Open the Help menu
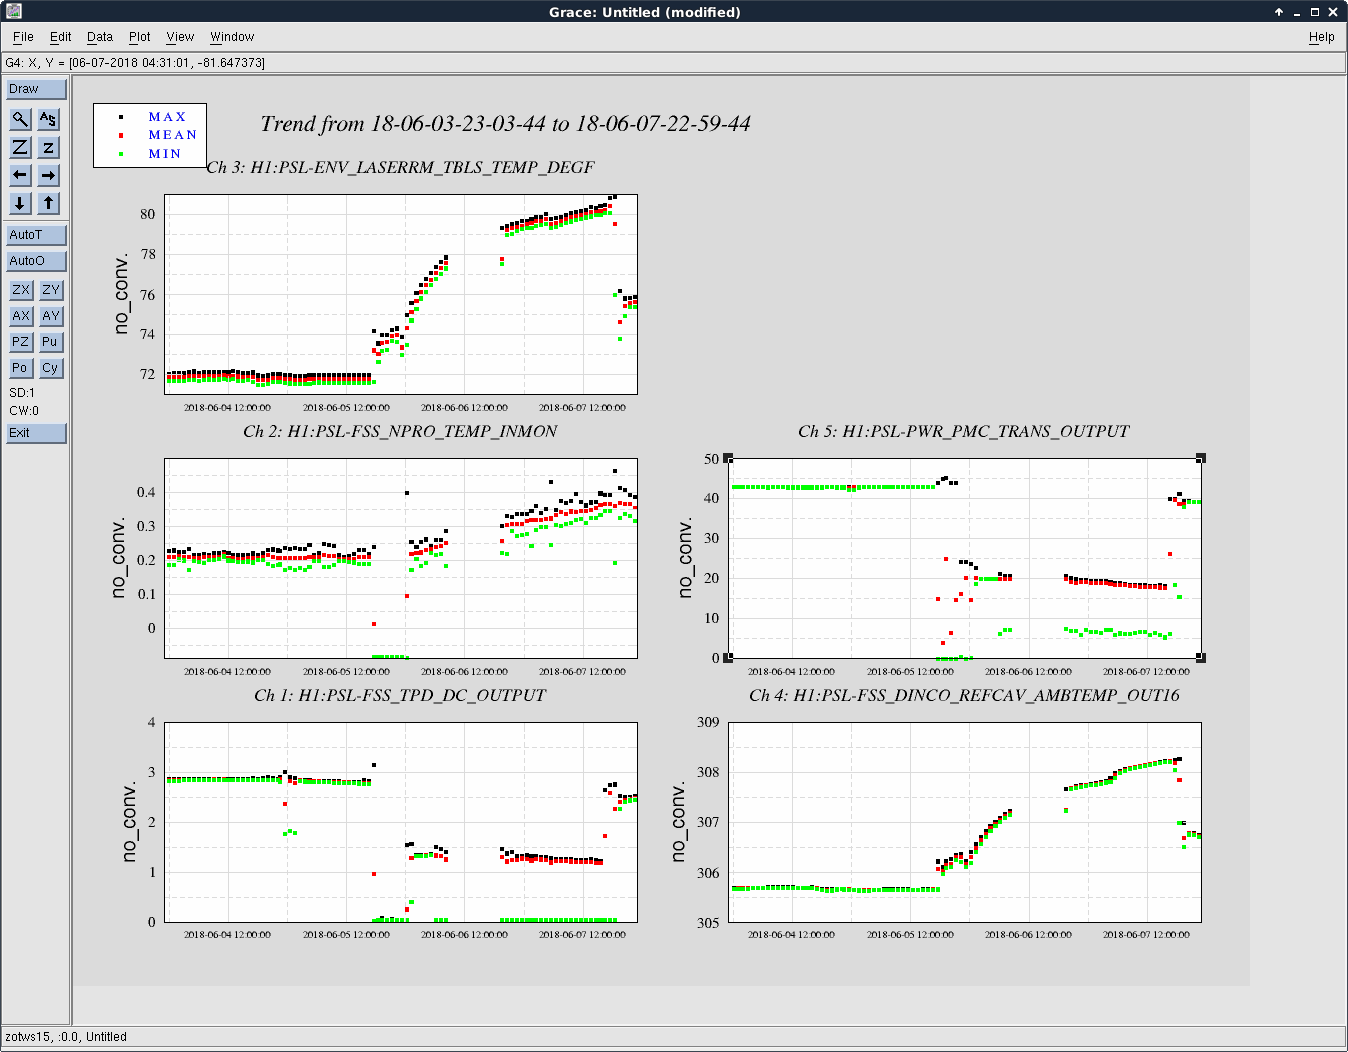The image size is (1348, 1052). tap(1321, 37)
